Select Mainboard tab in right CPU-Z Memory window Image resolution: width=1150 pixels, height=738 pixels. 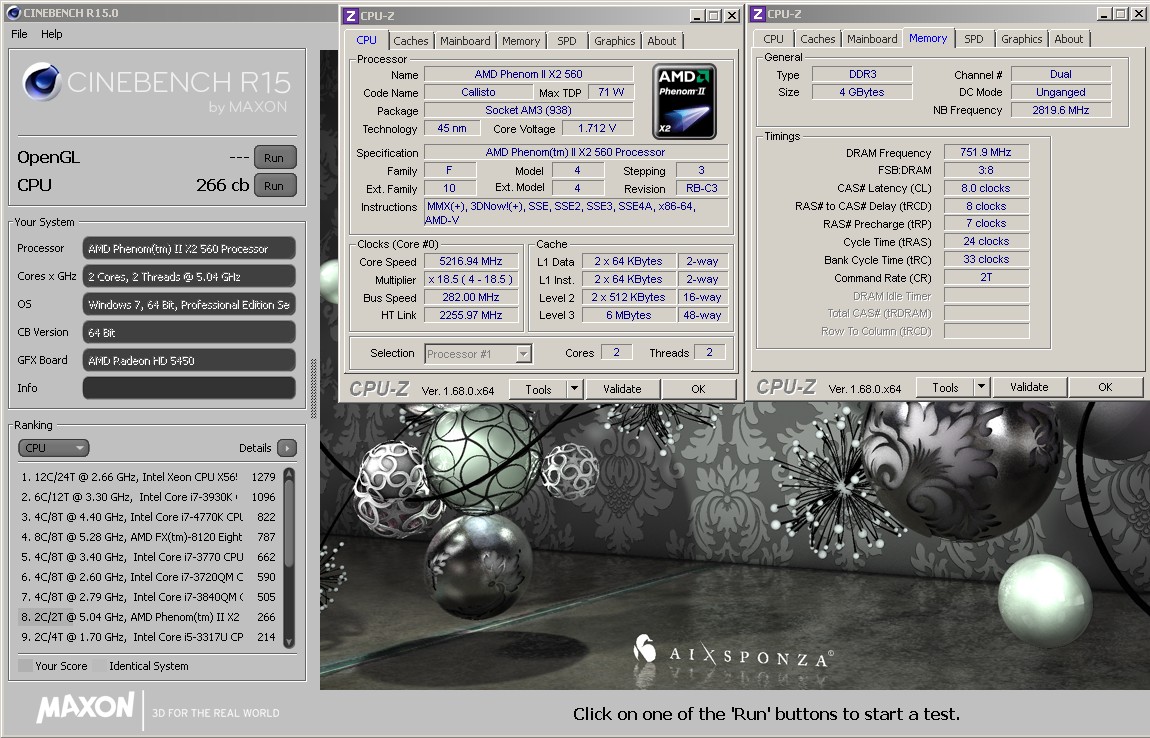[872, 39]
